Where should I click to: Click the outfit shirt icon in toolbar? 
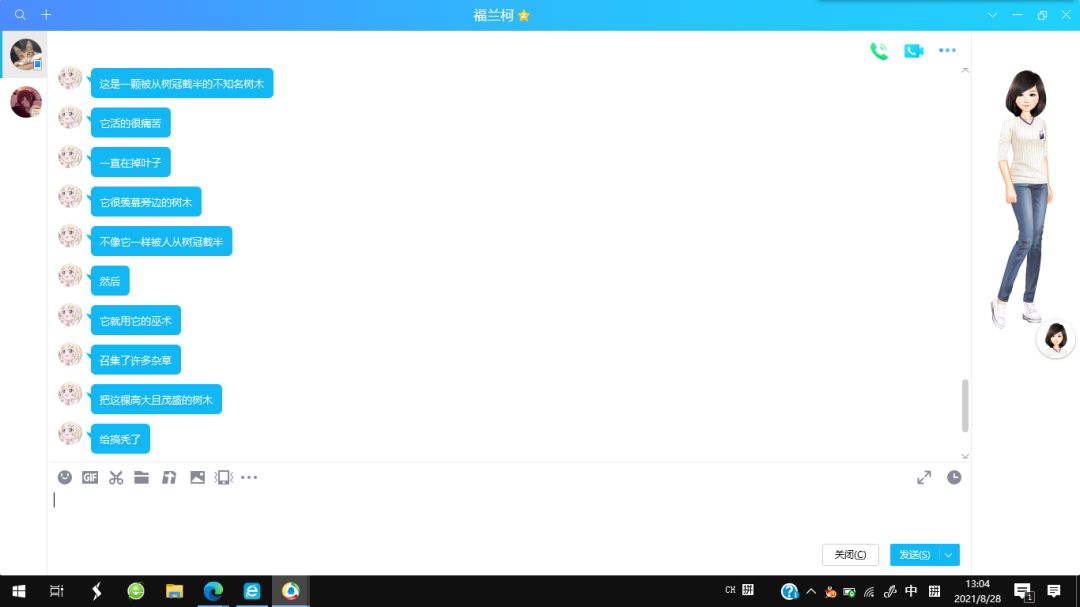(x=169, y=477)
